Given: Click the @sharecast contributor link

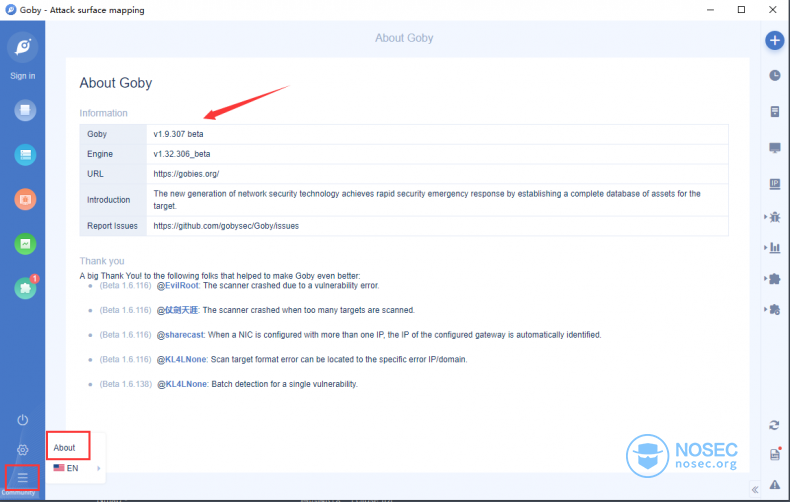Looking at the screenshot, I should point(180,335).
